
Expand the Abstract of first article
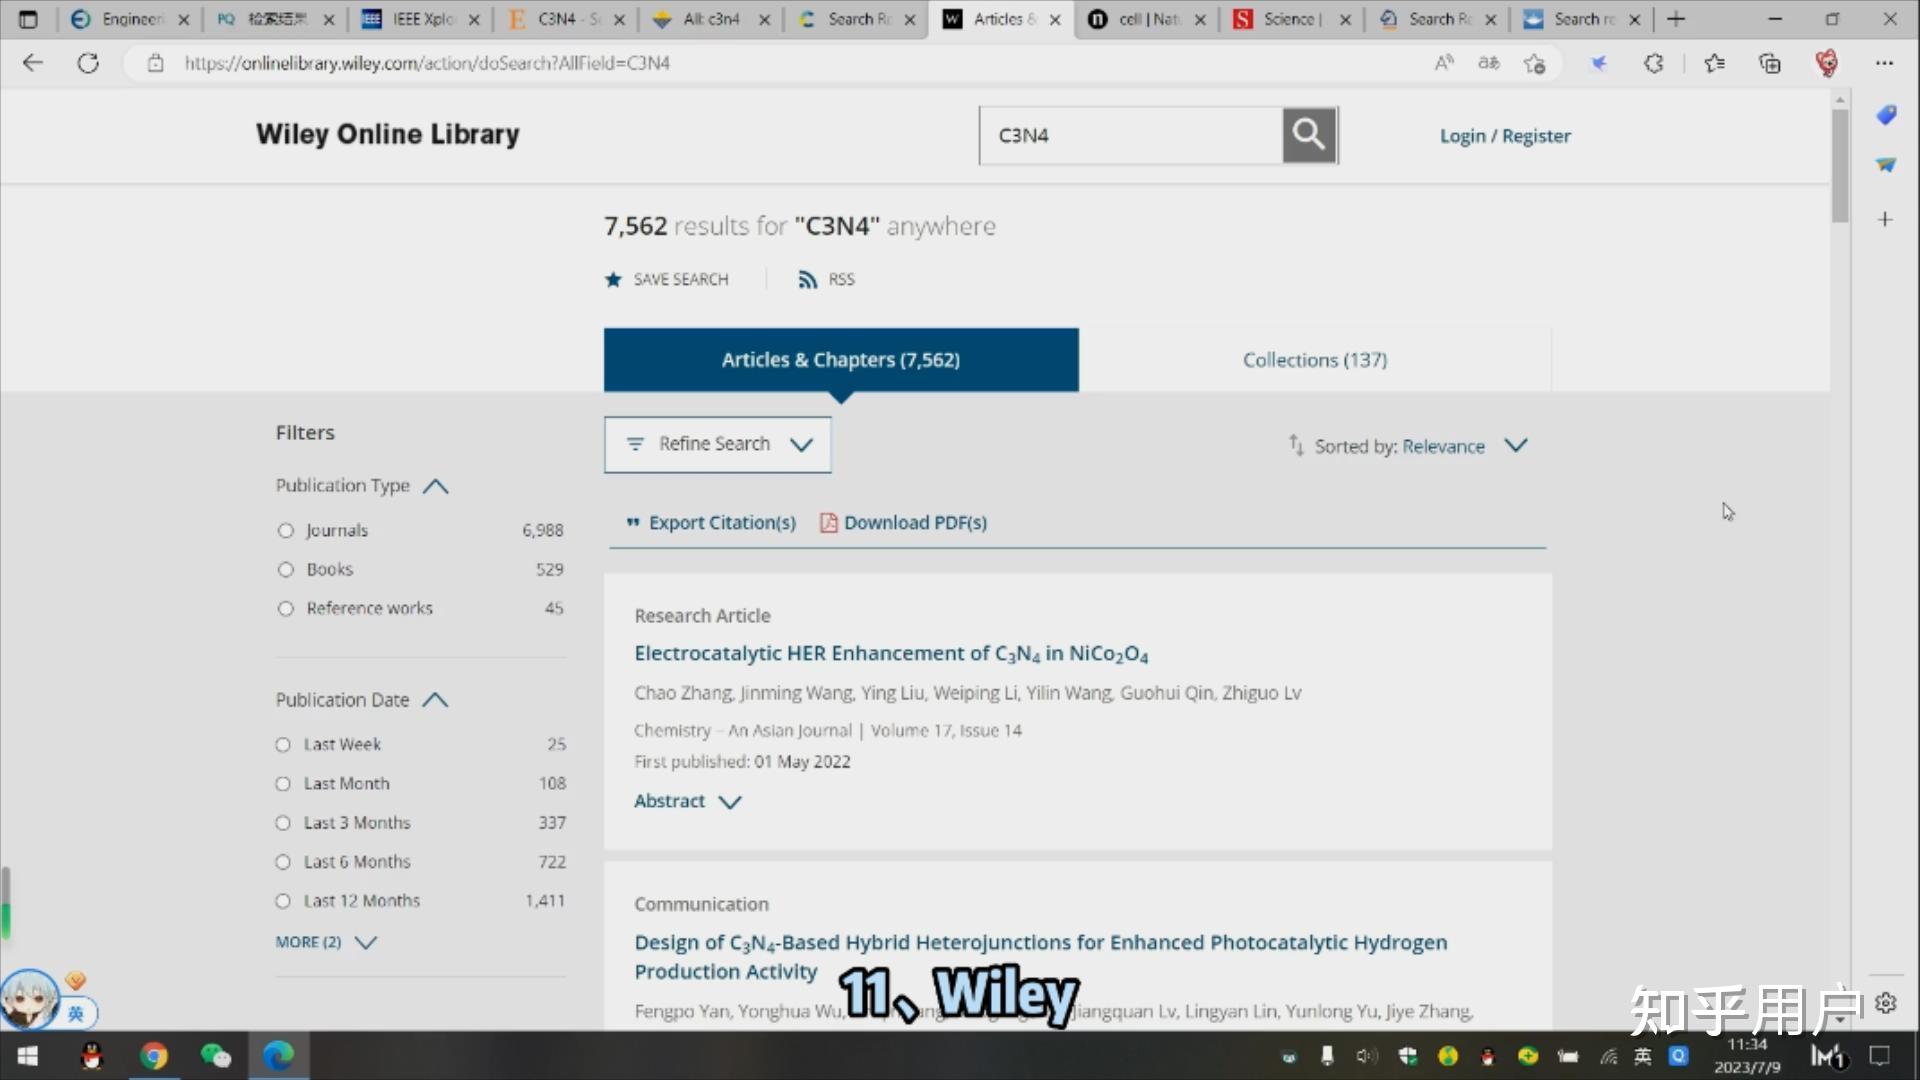coord(687,801)
